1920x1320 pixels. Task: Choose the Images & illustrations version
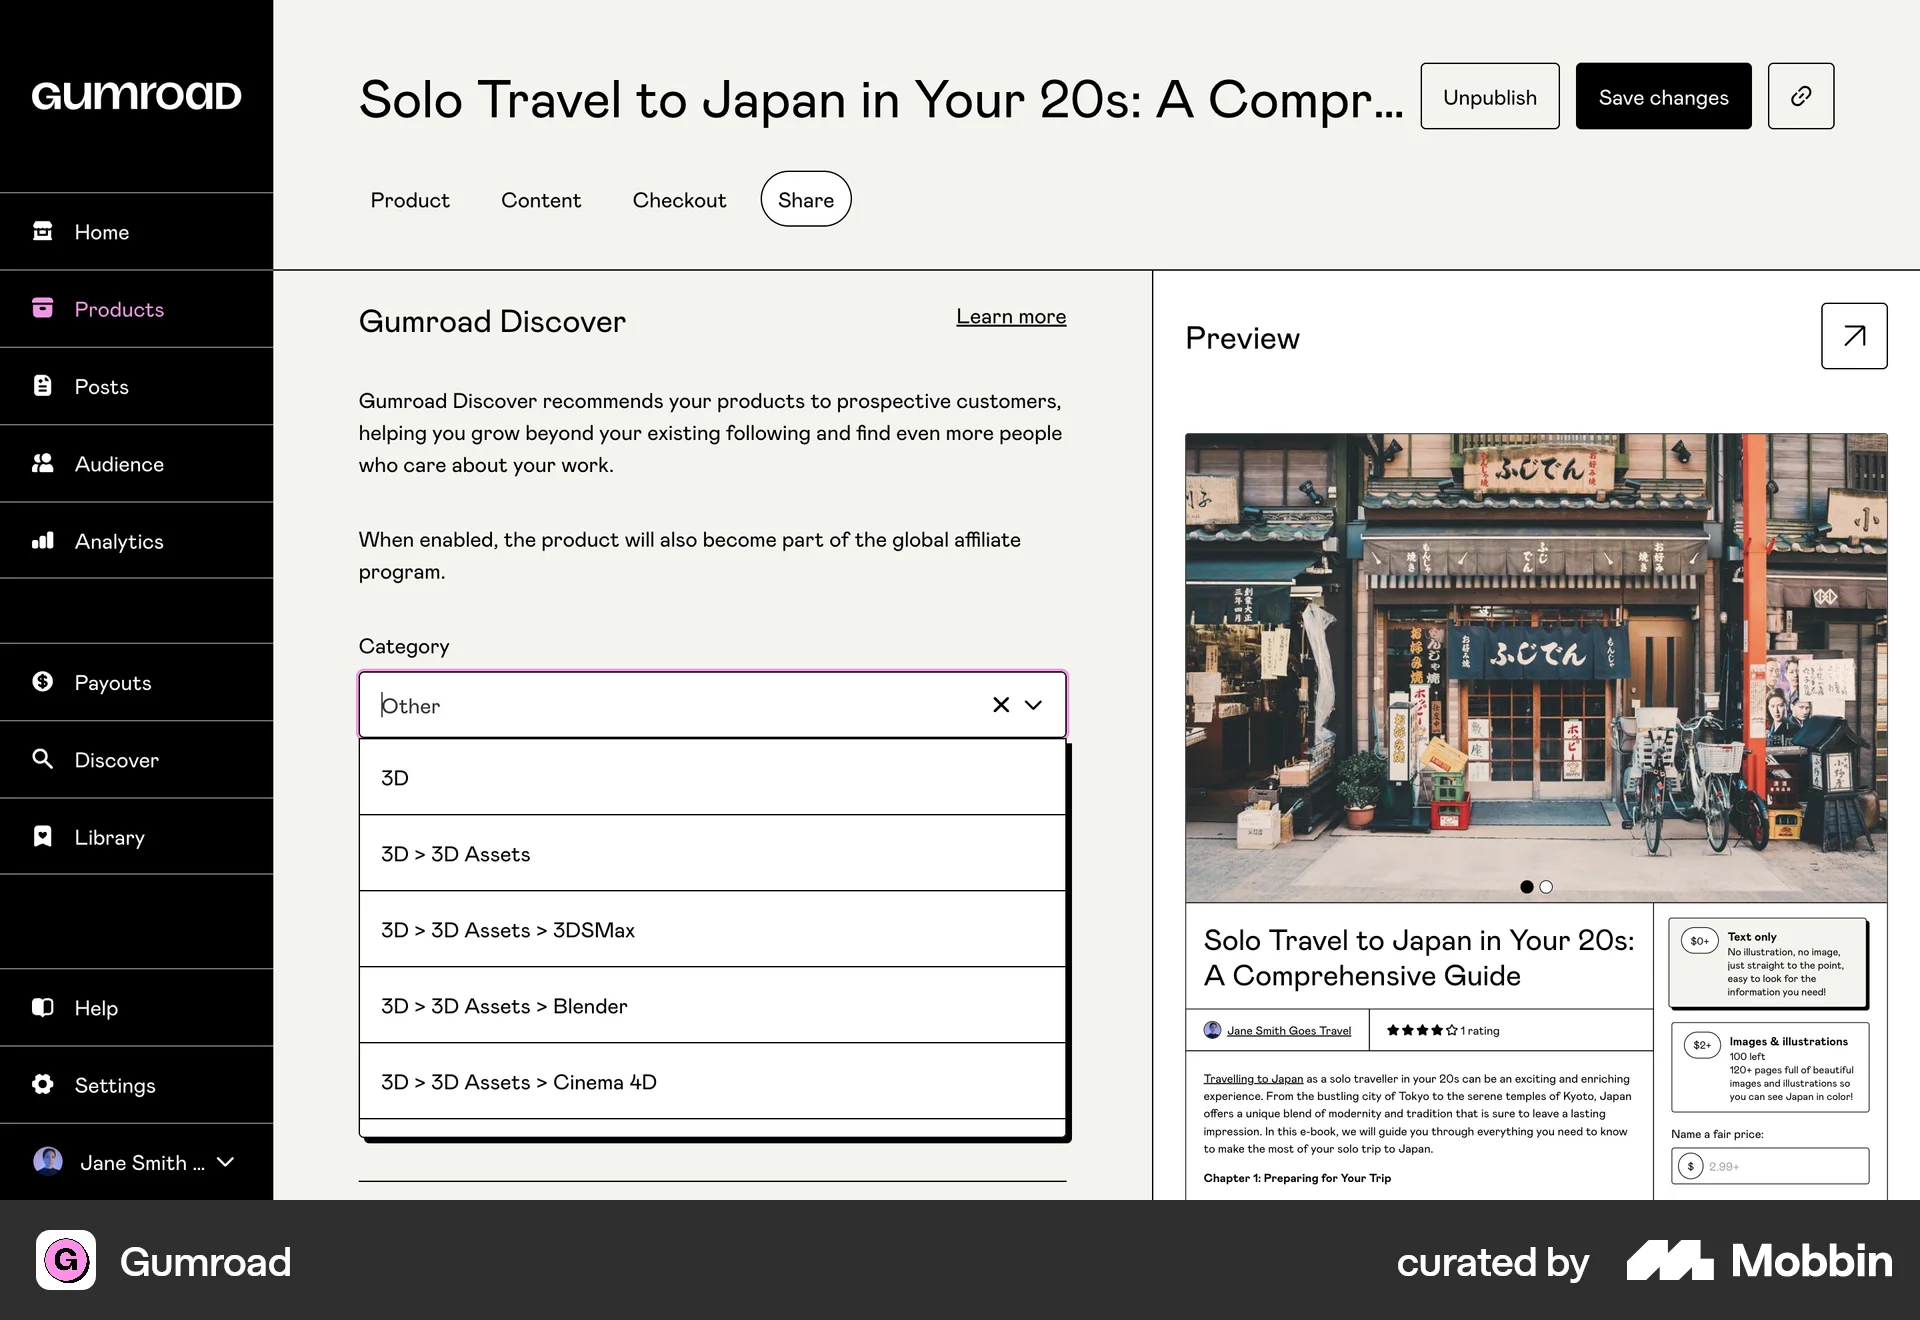pos(1768,1067)
